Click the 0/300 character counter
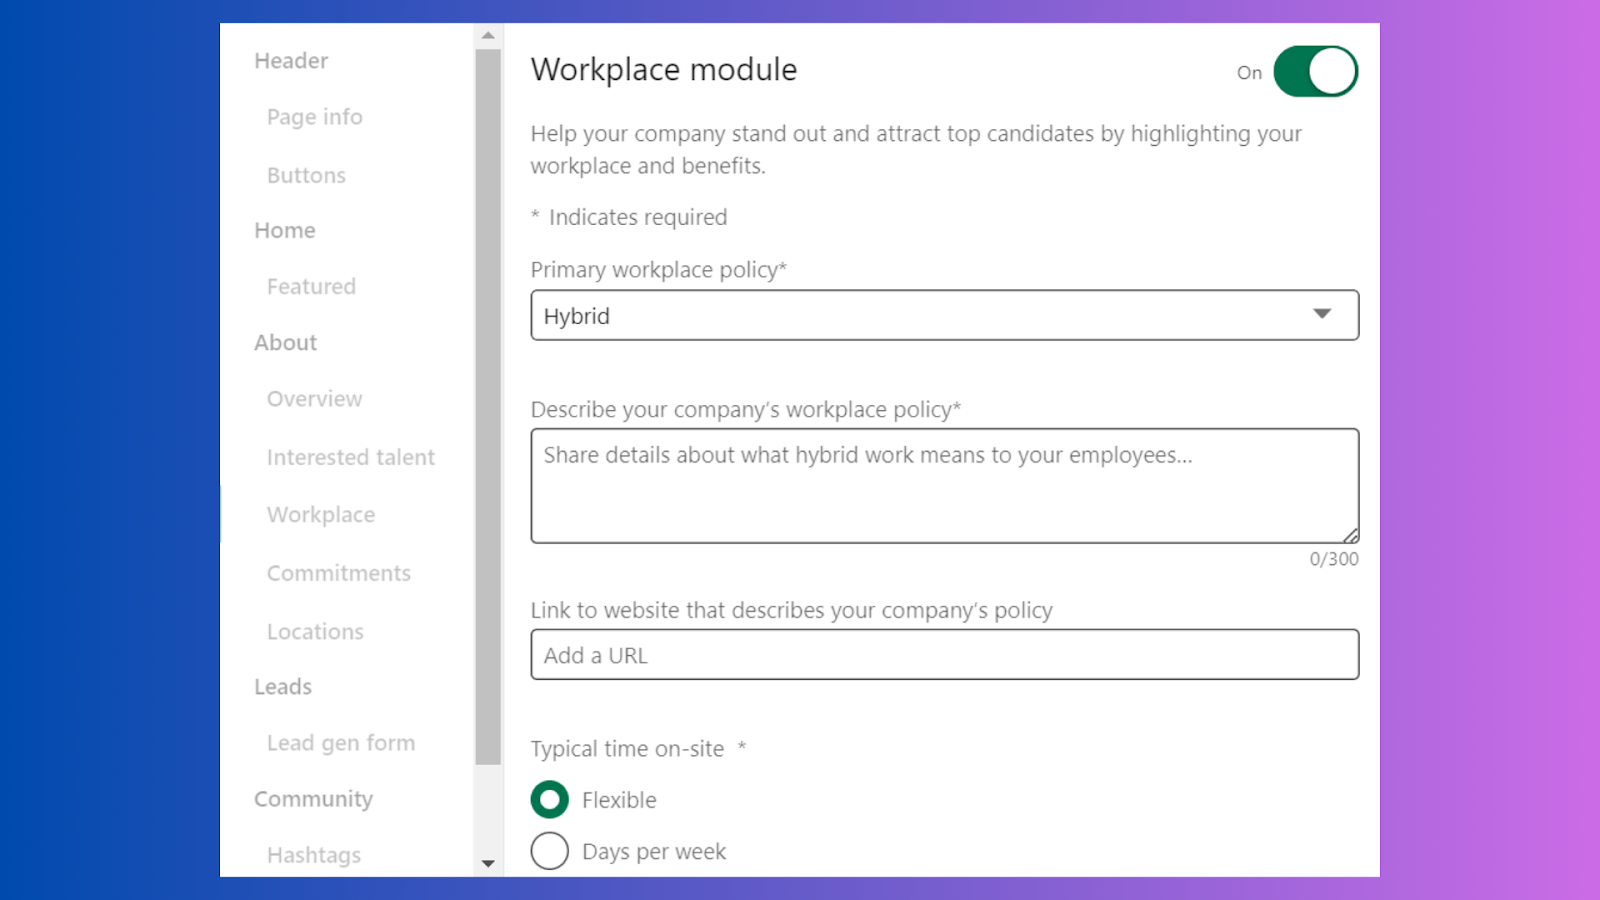Screen dimensions: 1600x900 coord(1334,559)
